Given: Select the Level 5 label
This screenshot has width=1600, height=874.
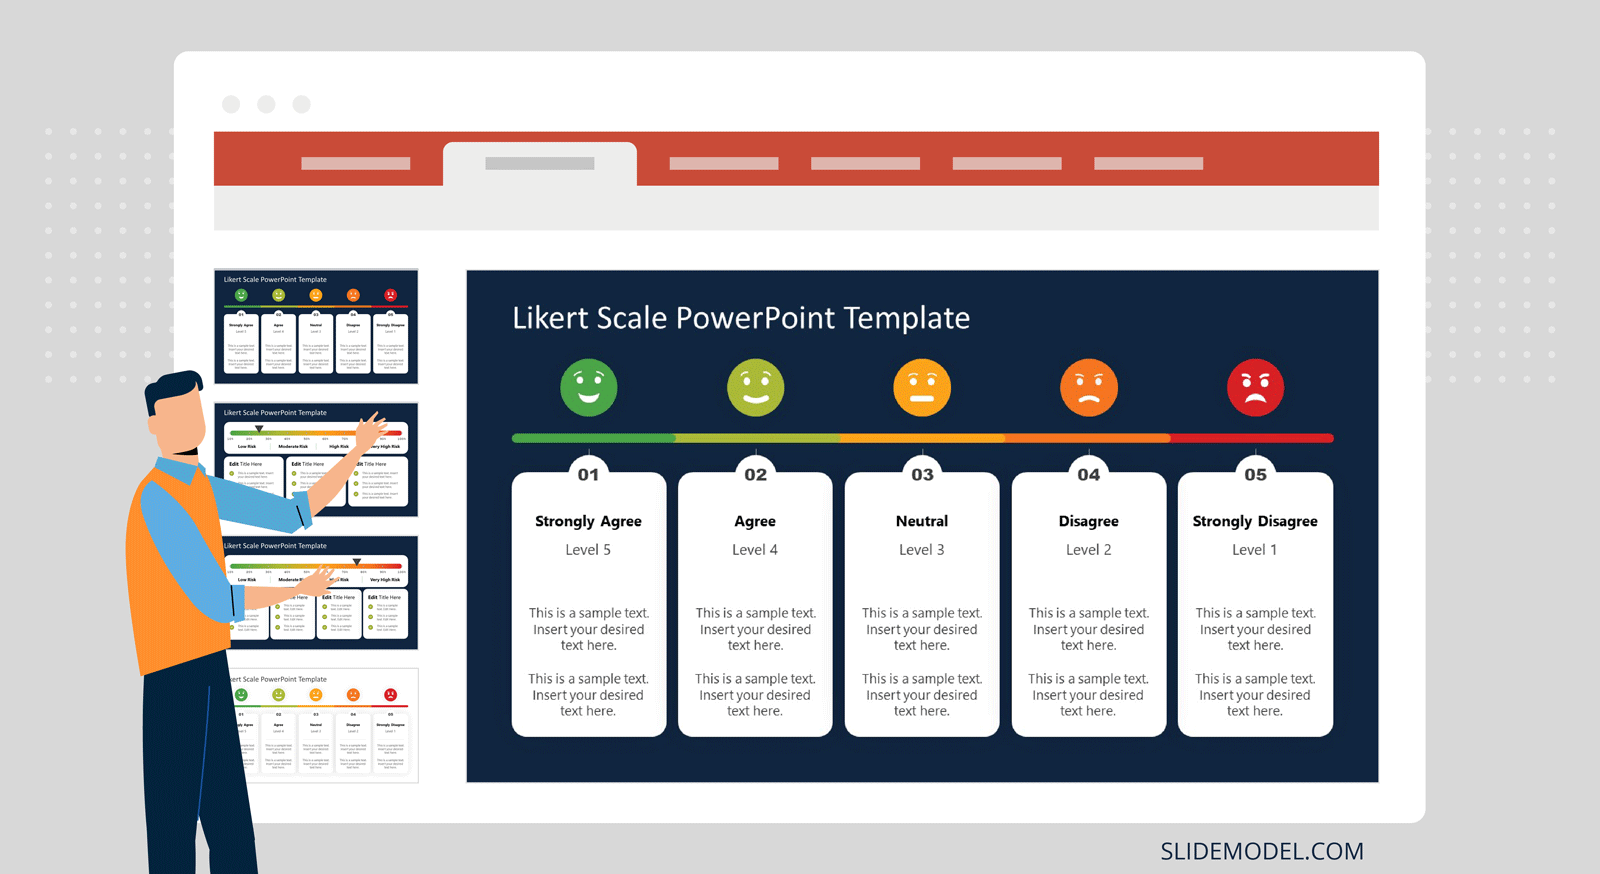Looking at the screenshot, I should point(588,550).
